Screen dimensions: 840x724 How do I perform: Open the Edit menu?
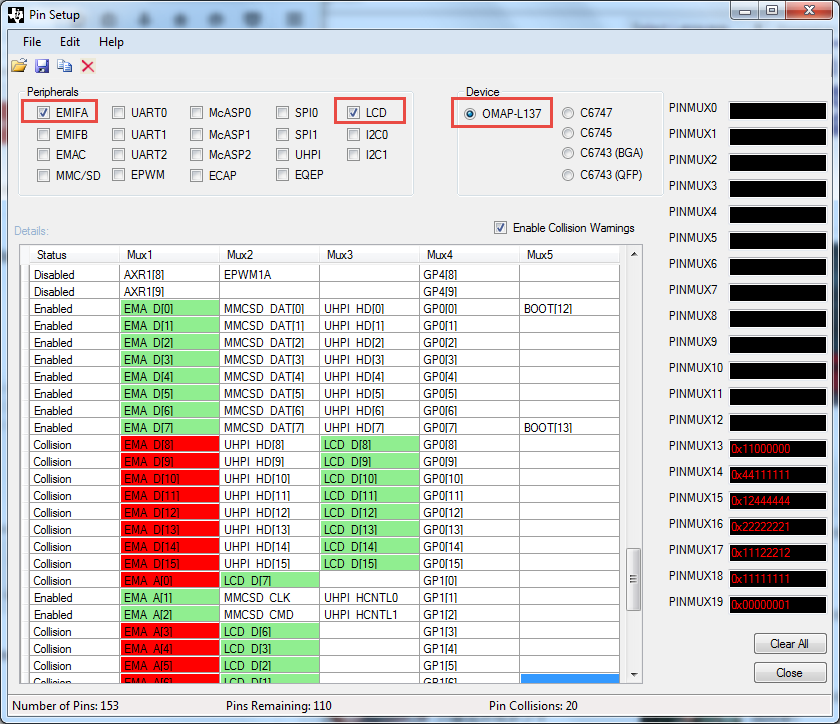coord(70,42)
